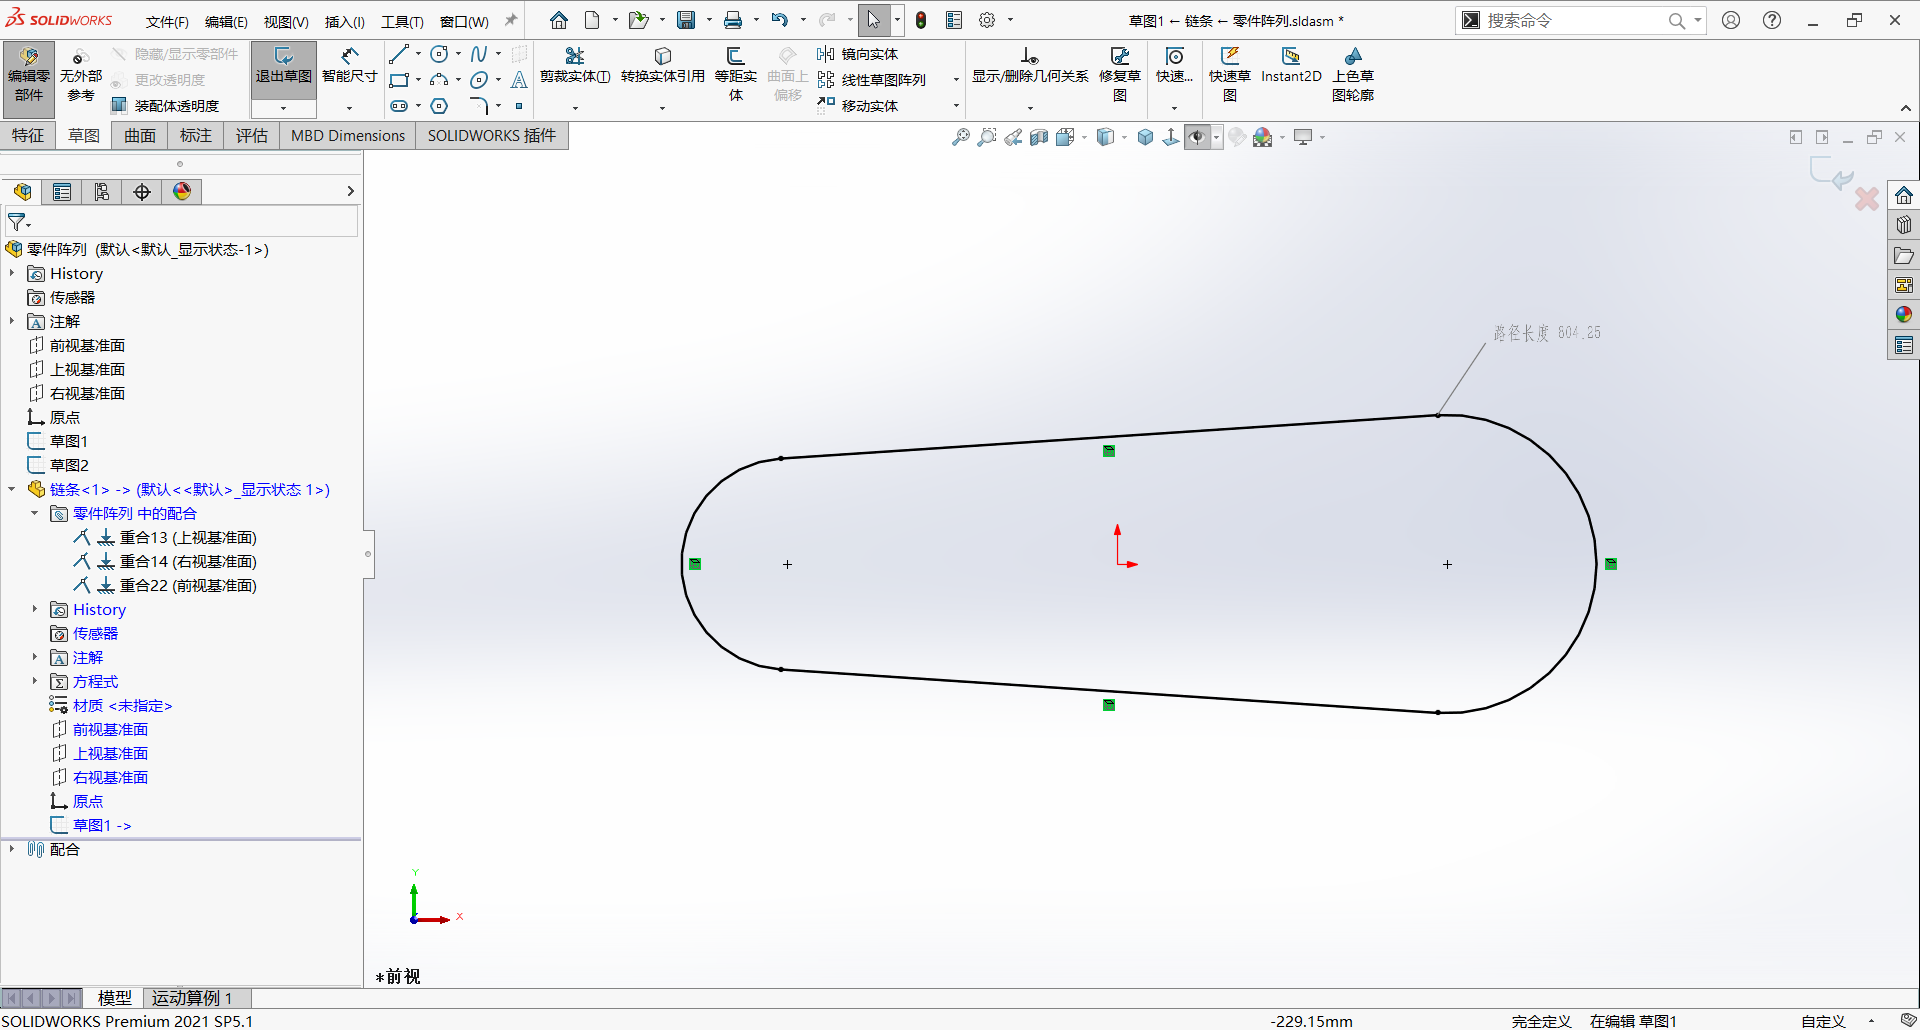Switch to 运动算例 1 tab
Viewport: 1920px width, 1030px height.
tap(192, 998)
